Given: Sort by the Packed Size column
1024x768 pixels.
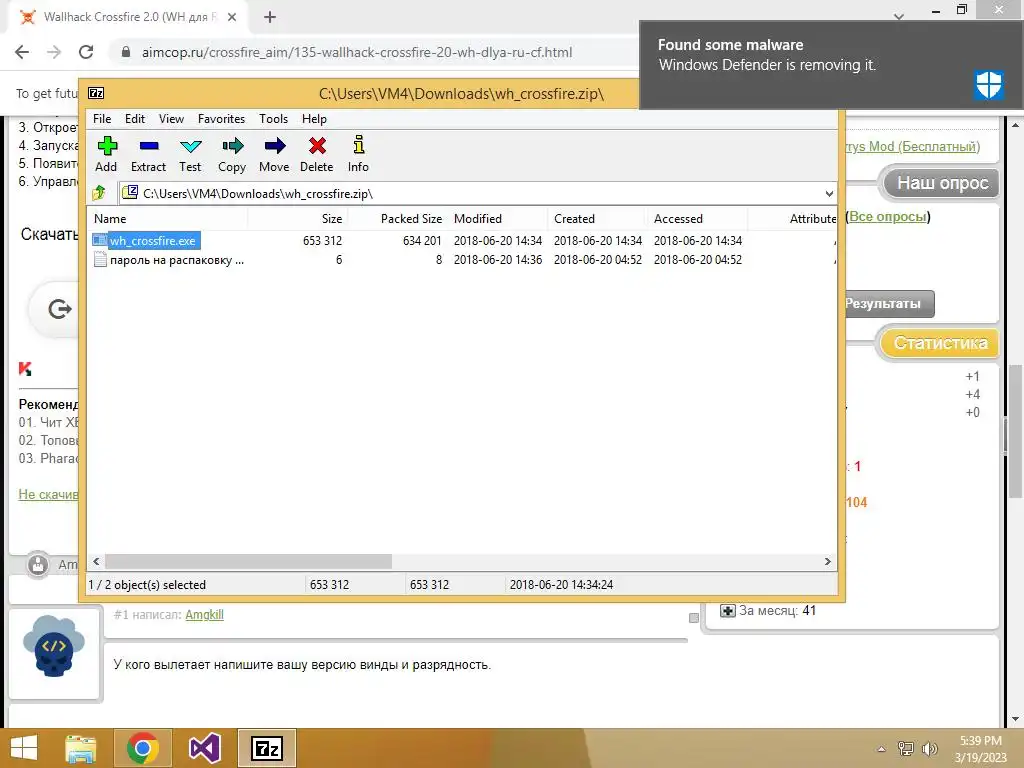Looking at the screenshot, I should point(397,219).
